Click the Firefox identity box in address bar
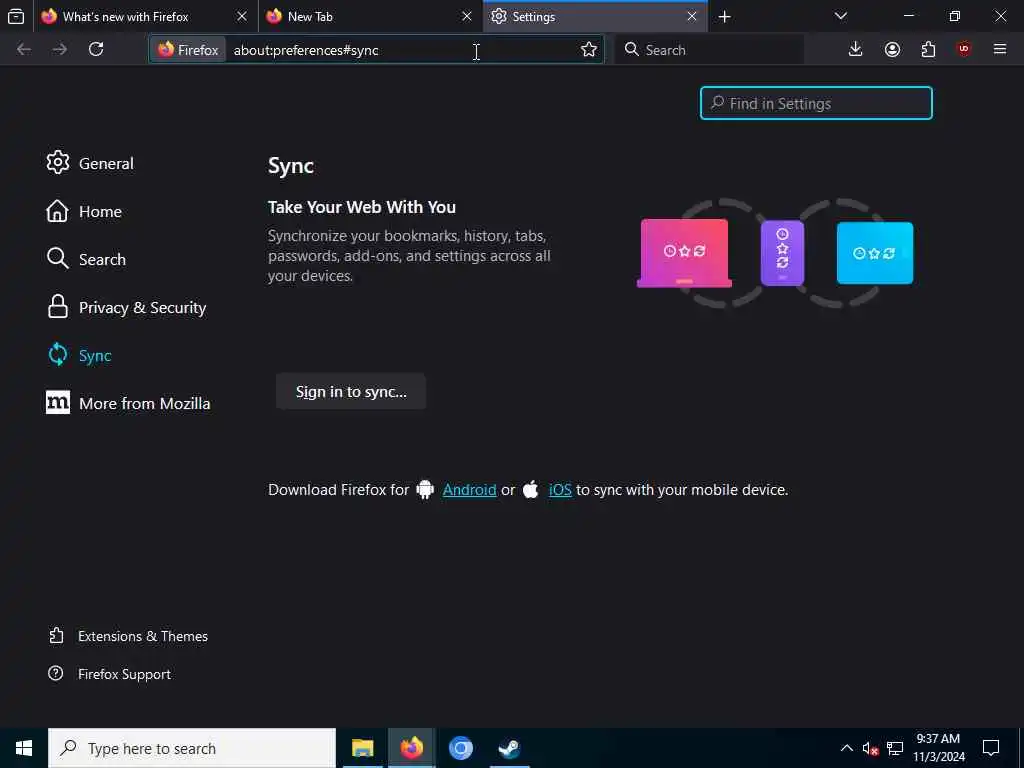The width and height of the screenshot is (1024, 768). point(188,50)
